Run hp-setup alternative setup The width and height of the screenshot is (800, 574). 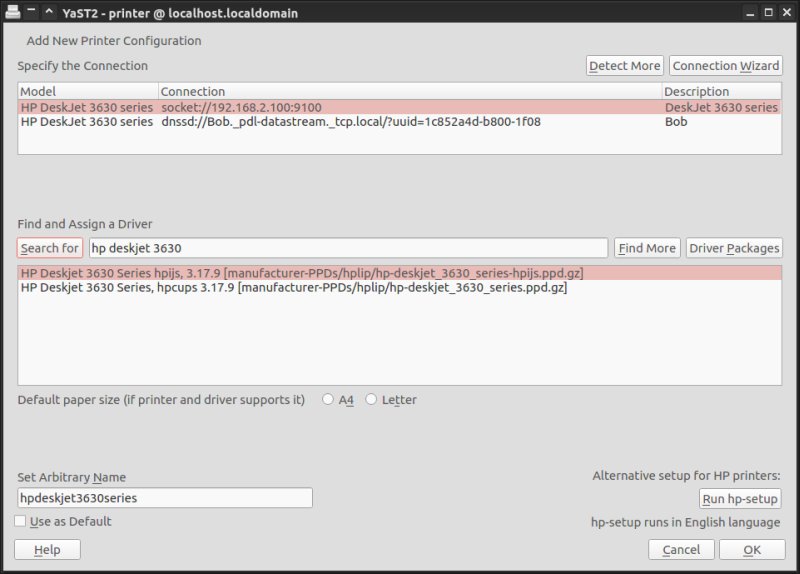pos(740,498)
